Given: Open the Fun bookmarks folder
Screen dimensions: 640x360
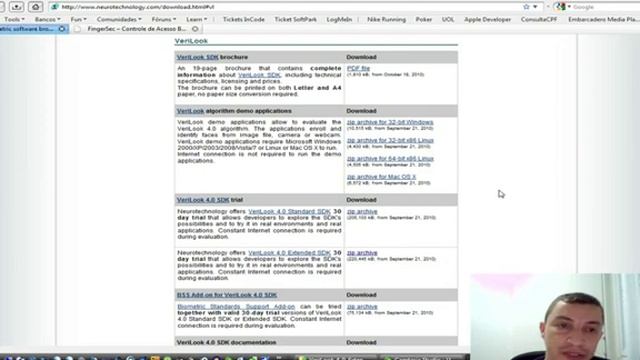Looking at the screenshot, I should coord(78,19).
